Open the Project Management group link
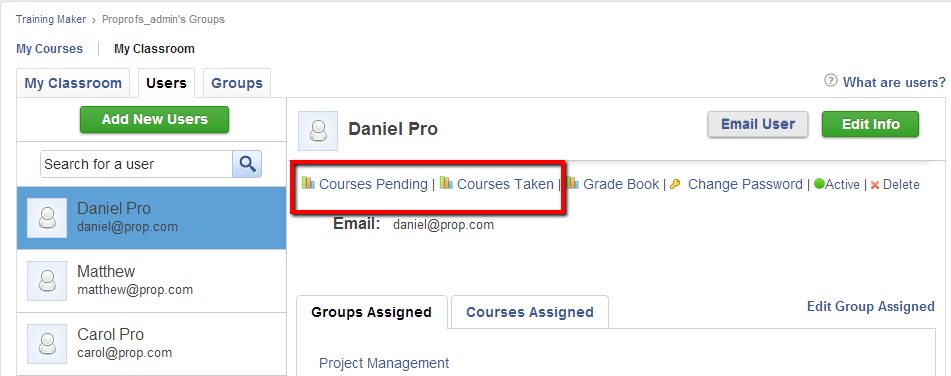This screenshot has height=376, width=951. (384, 363)
